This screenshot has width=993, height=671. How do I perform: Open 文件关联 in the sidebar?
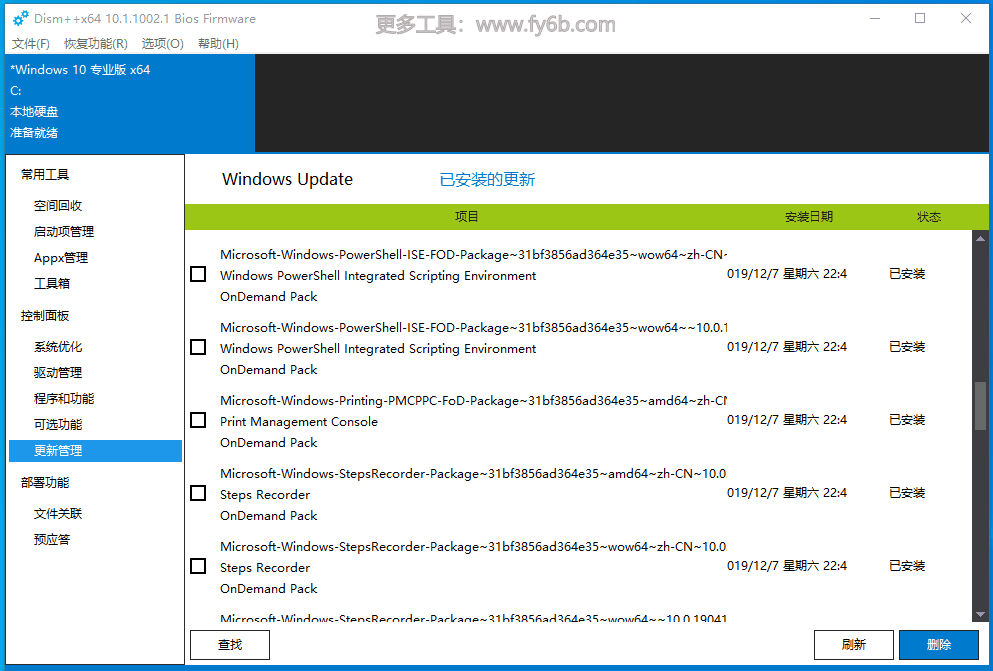(58, 513)
